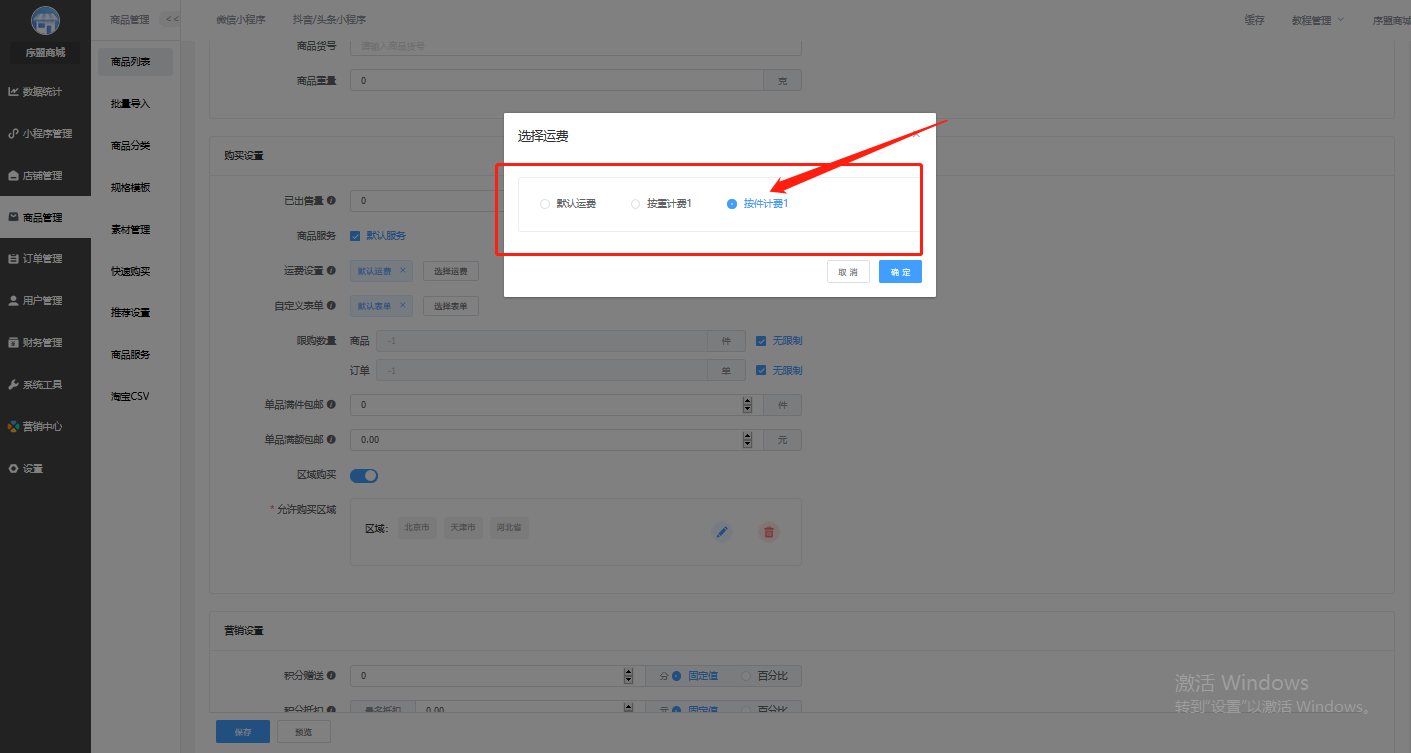Remove the 默认运费 tag with its x
Image resolution: width=1411 pixels, height=753 pixels.
click(402, 270)
